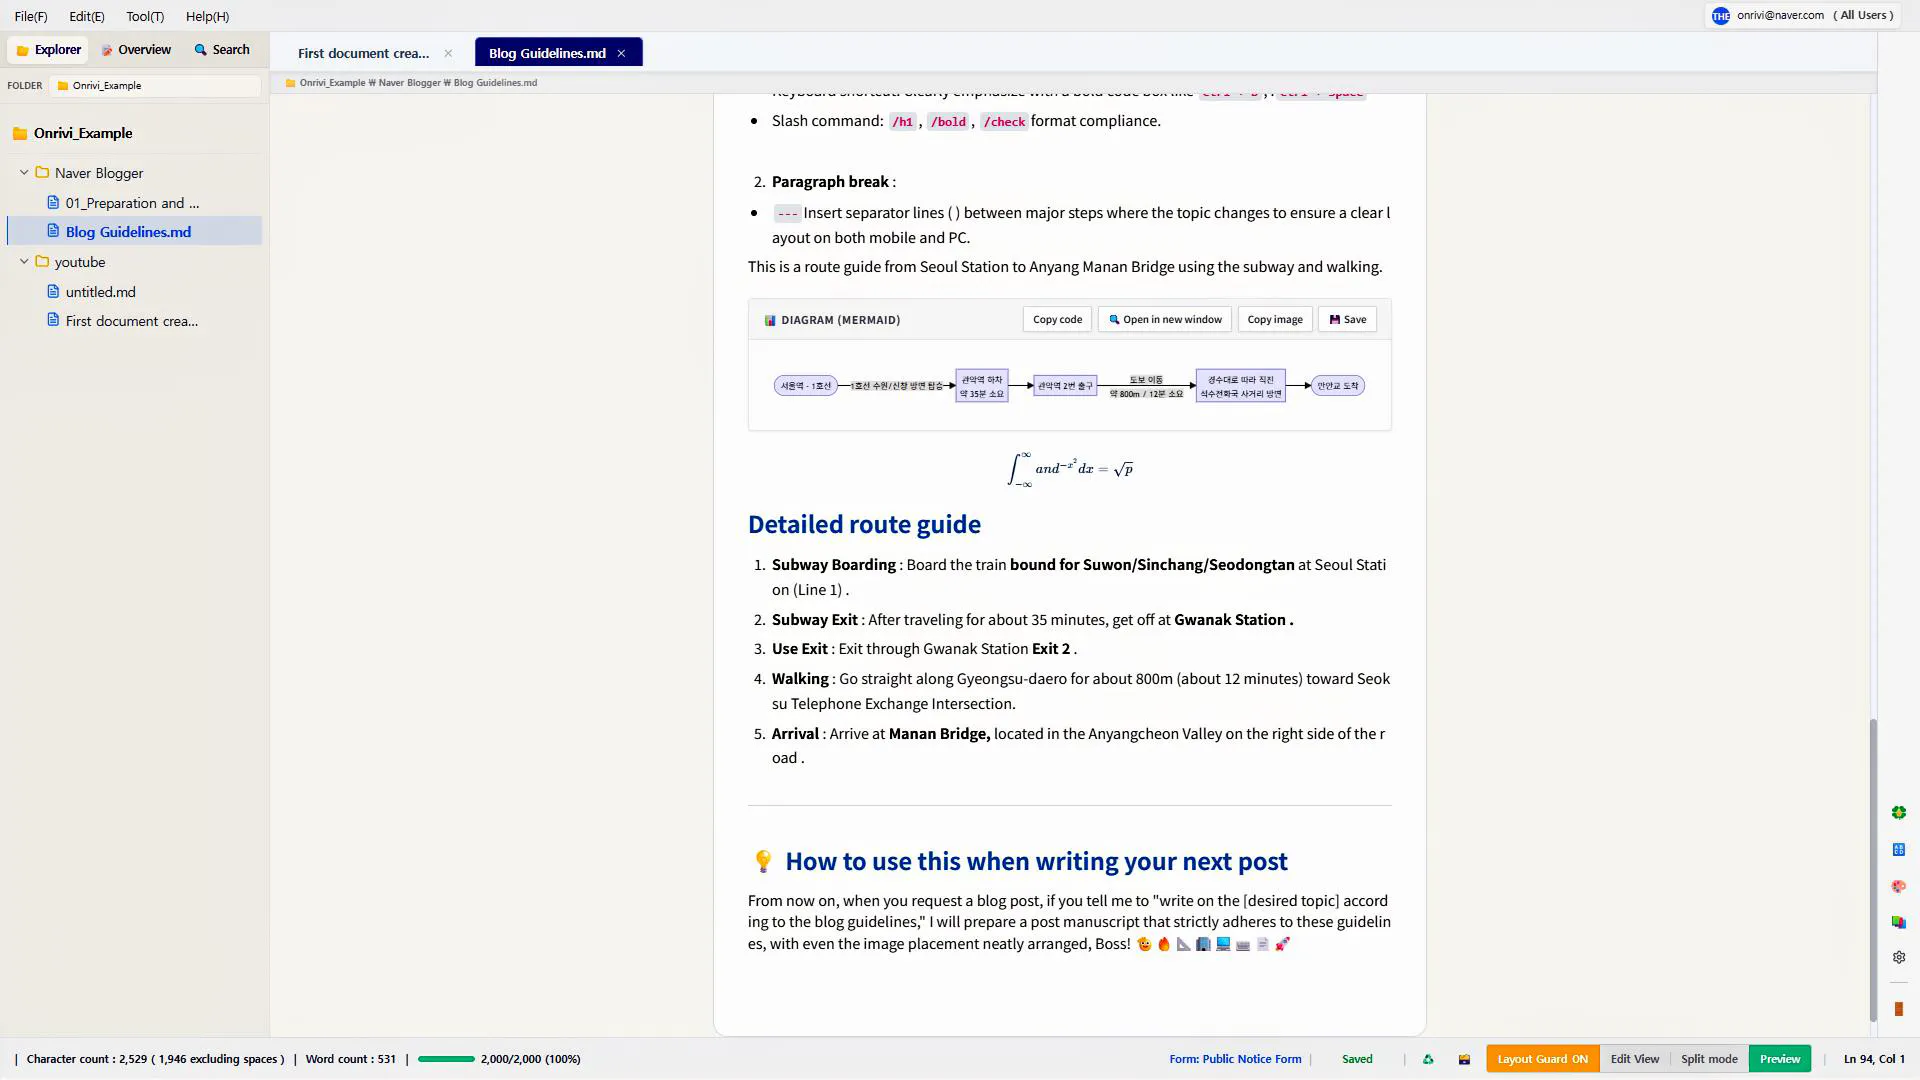The height and width of the screenshot is (1080, 1920).
Task: Click Character count : 2,529 status text
Action: pos(155,1059)
